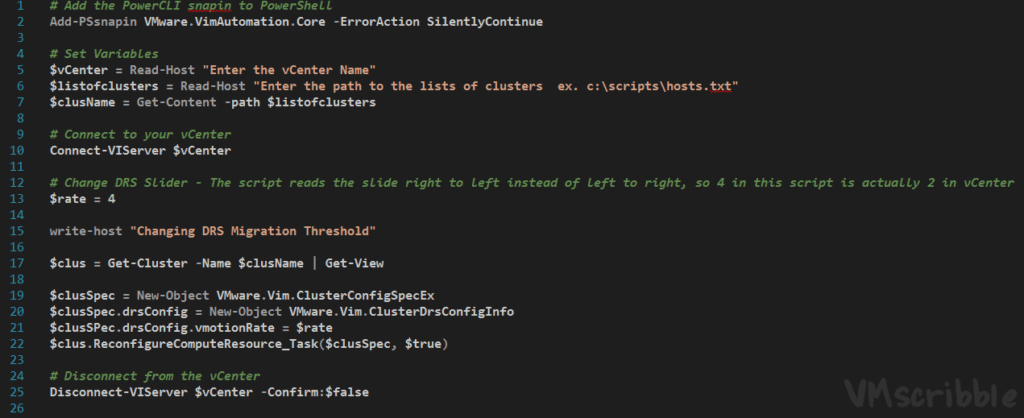Click line number 1 in the gutter
Screen dimensions: 1024x418
click(22, 5)
